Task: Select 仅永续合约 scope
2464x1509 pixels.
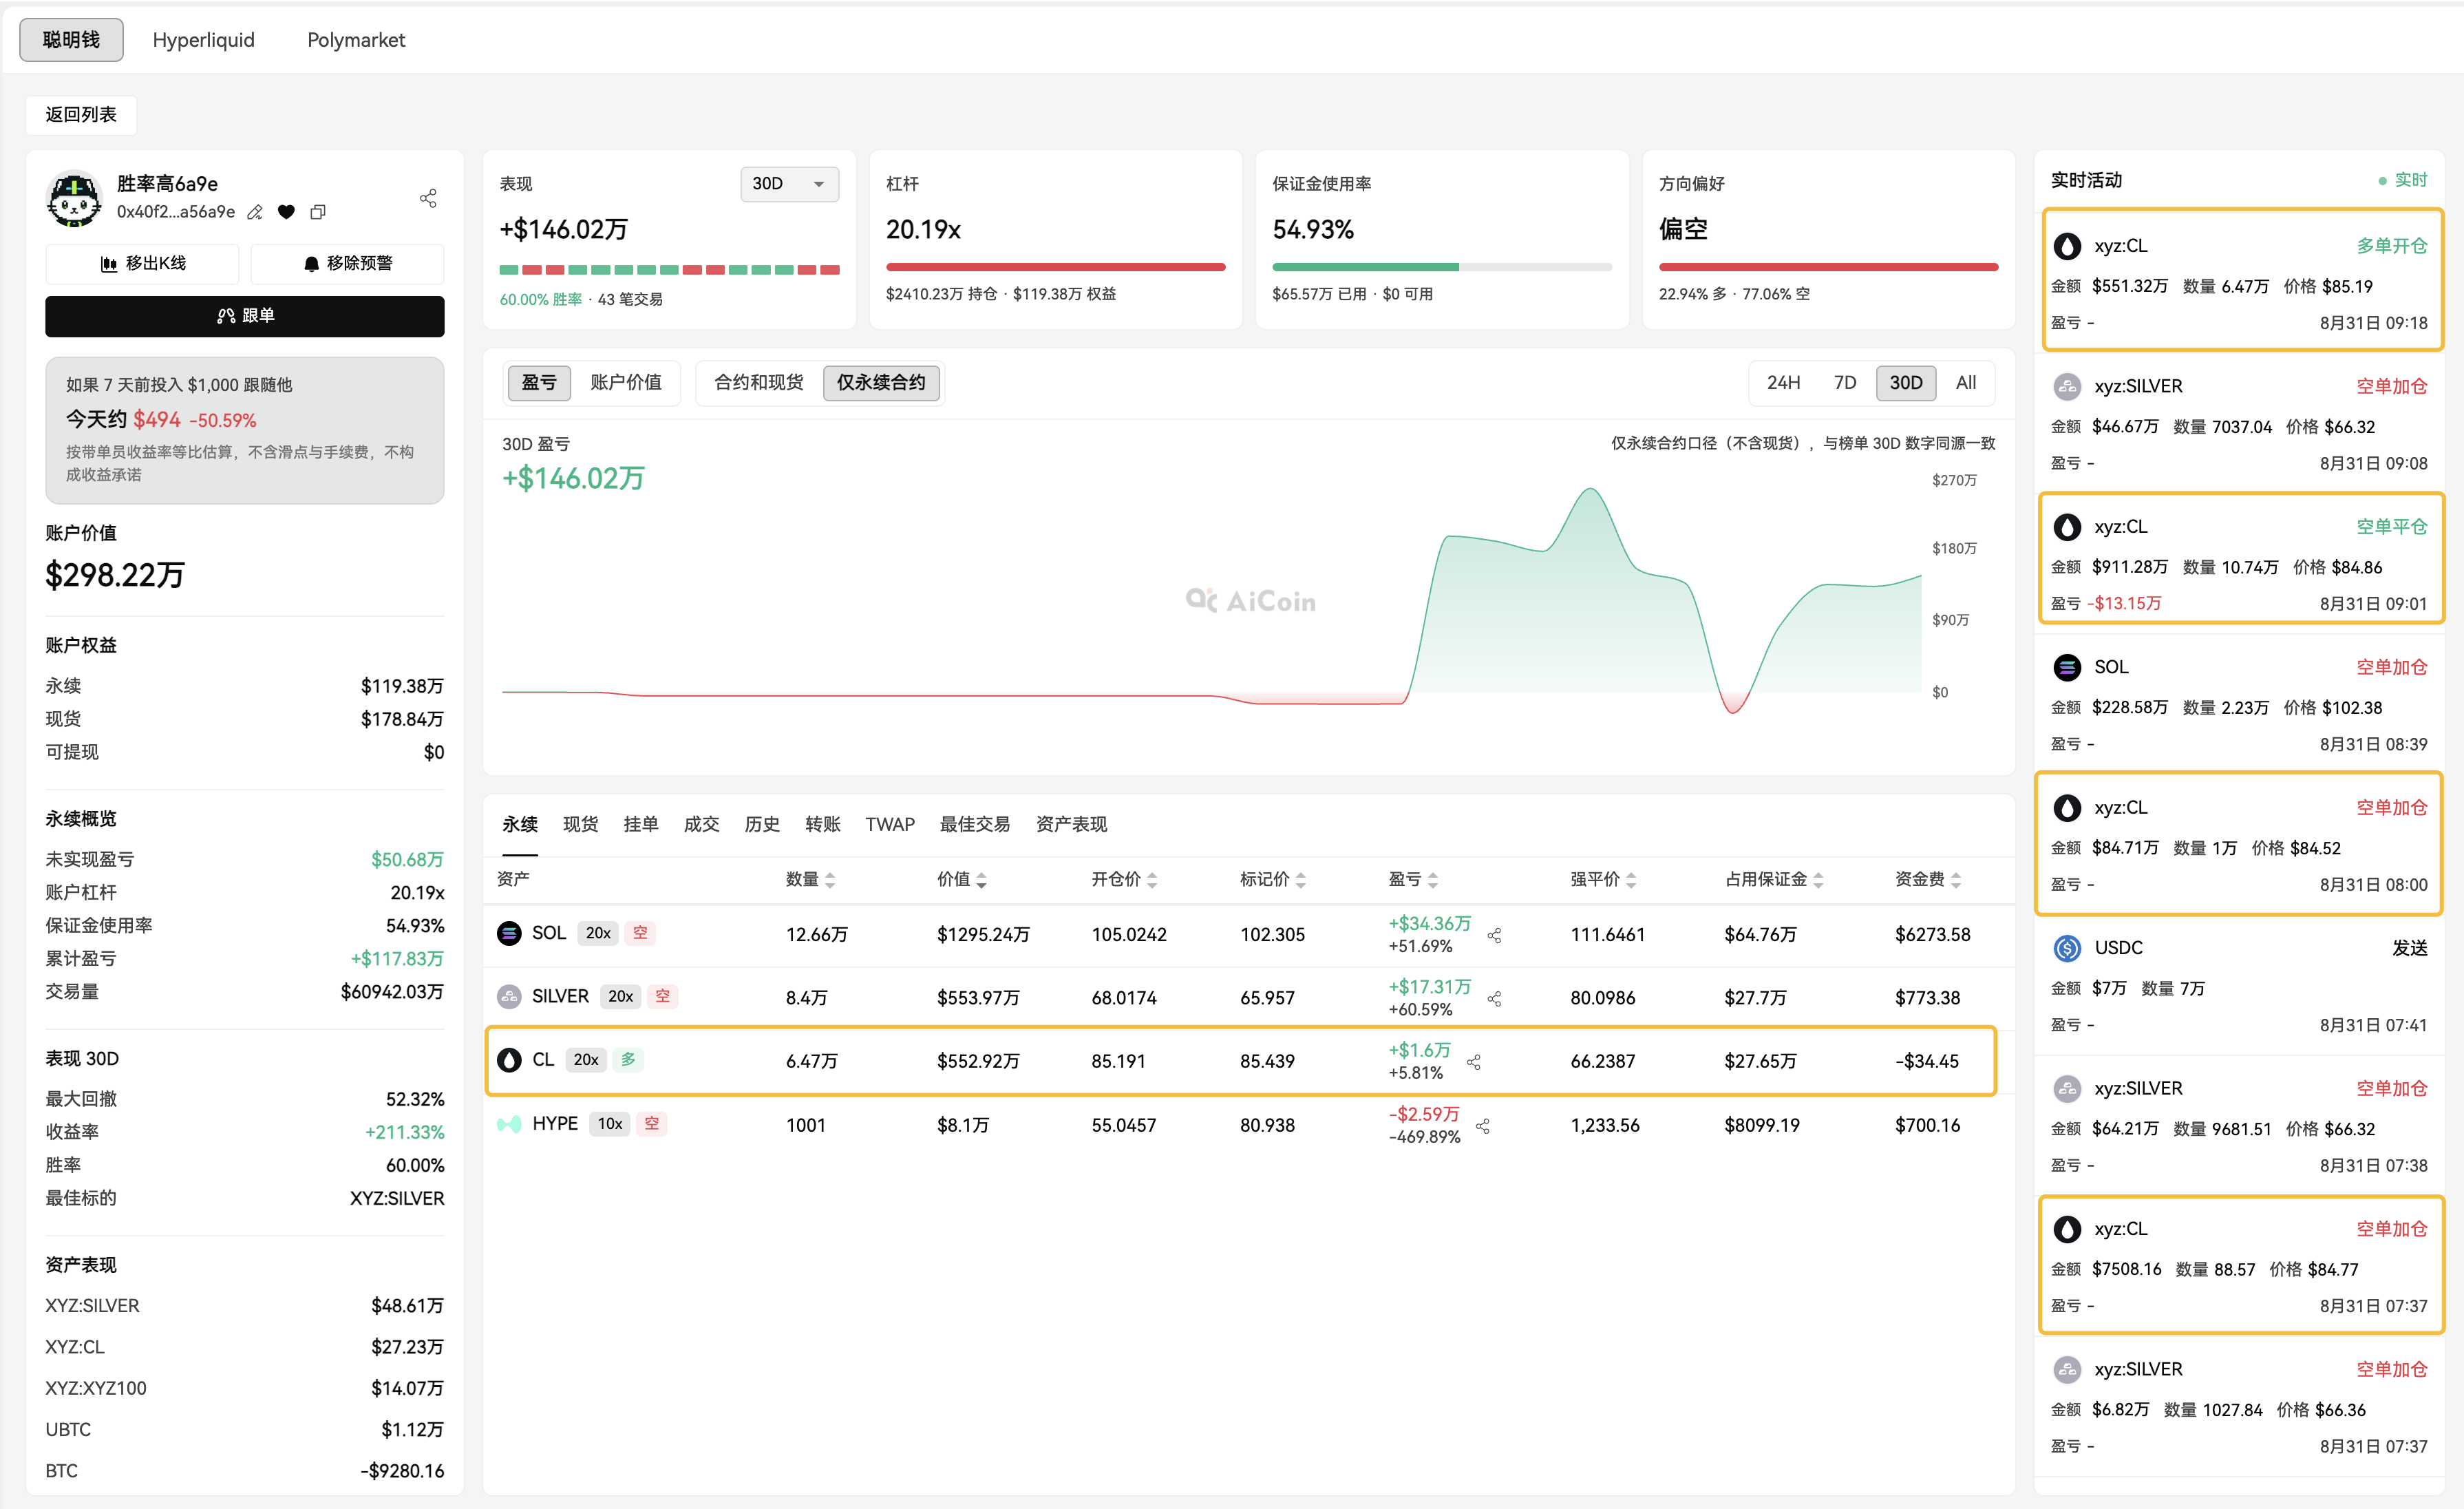Action: (x=881, y=383)
